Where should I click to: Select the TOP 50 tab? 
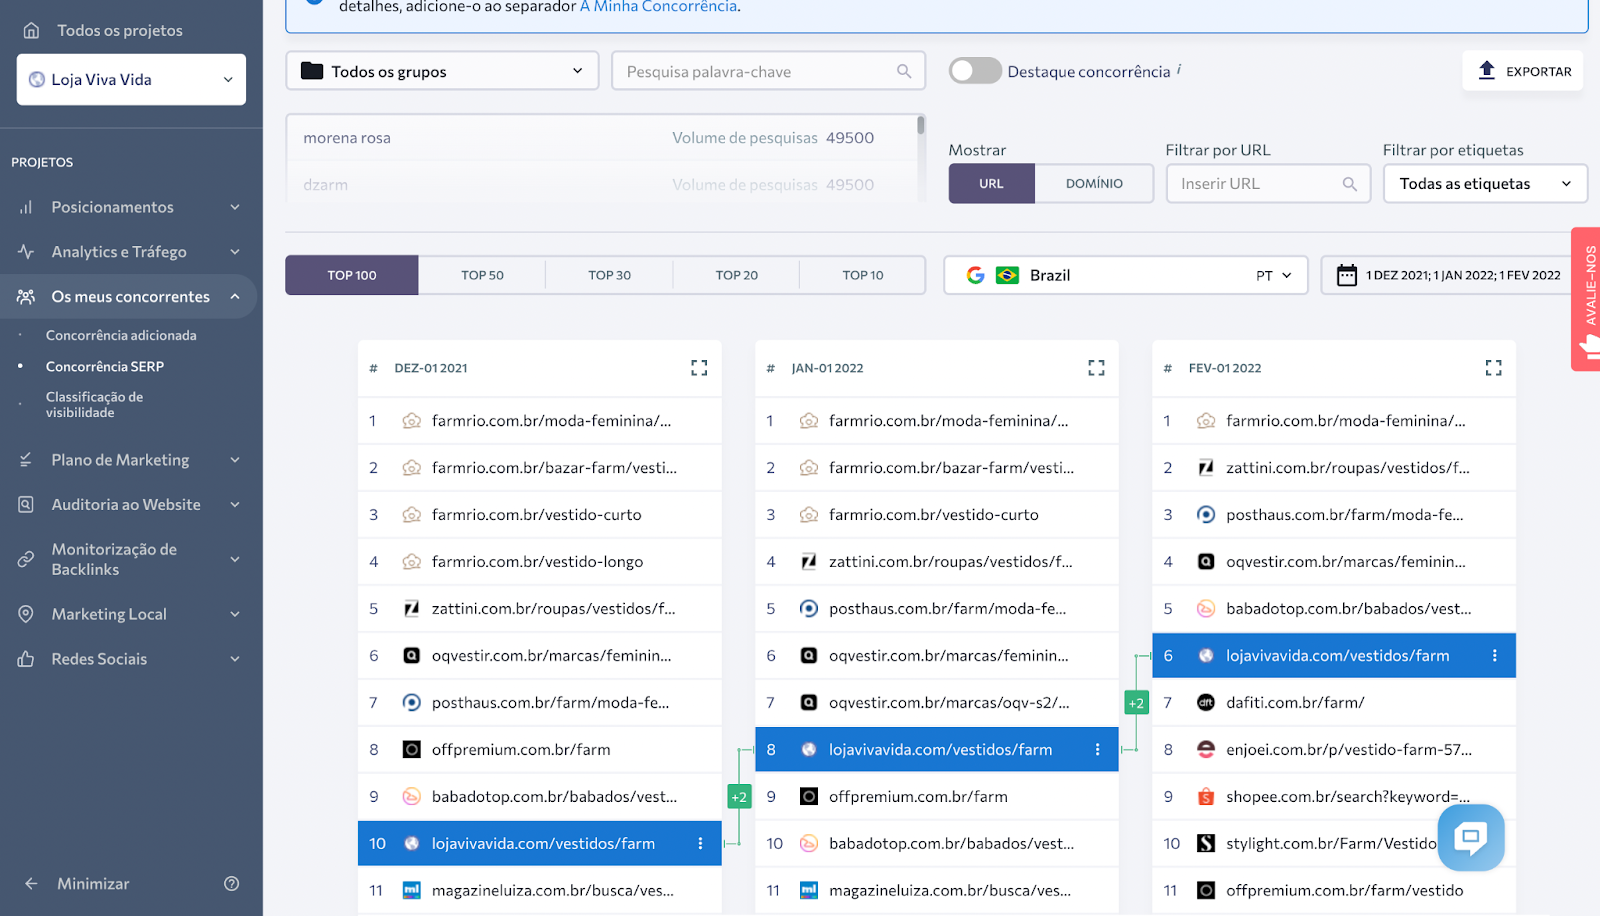[482, 275]
